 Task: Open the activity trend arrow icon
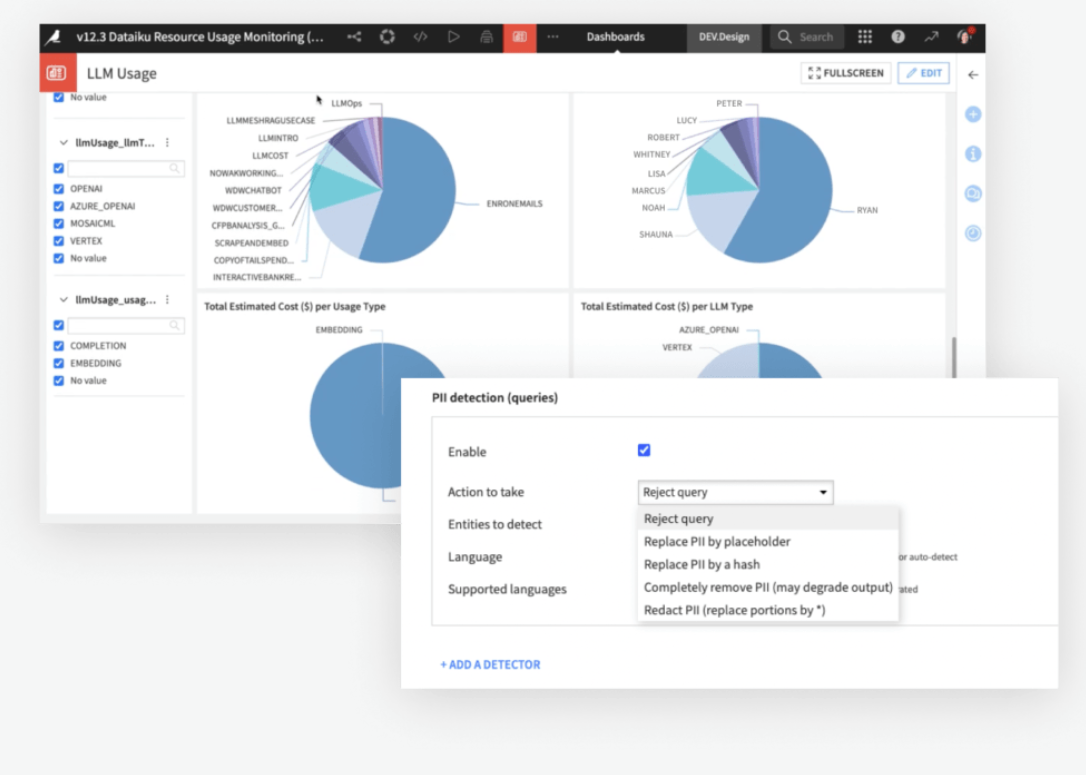click(931, 37)
